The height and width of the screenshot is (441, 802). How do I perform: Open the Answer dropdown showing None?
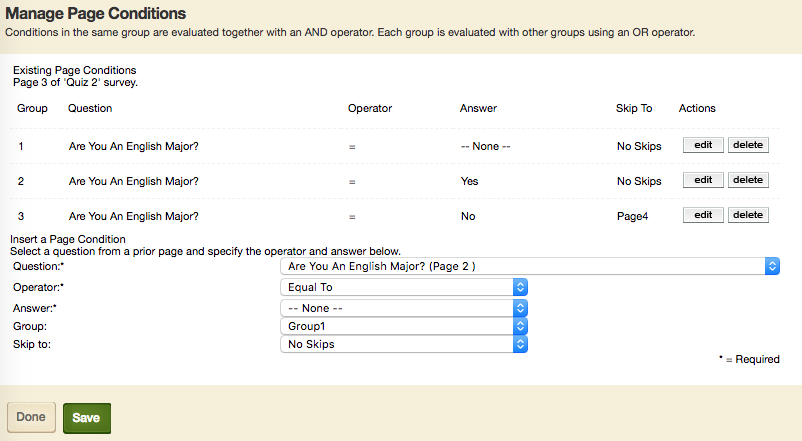point(404,308)
